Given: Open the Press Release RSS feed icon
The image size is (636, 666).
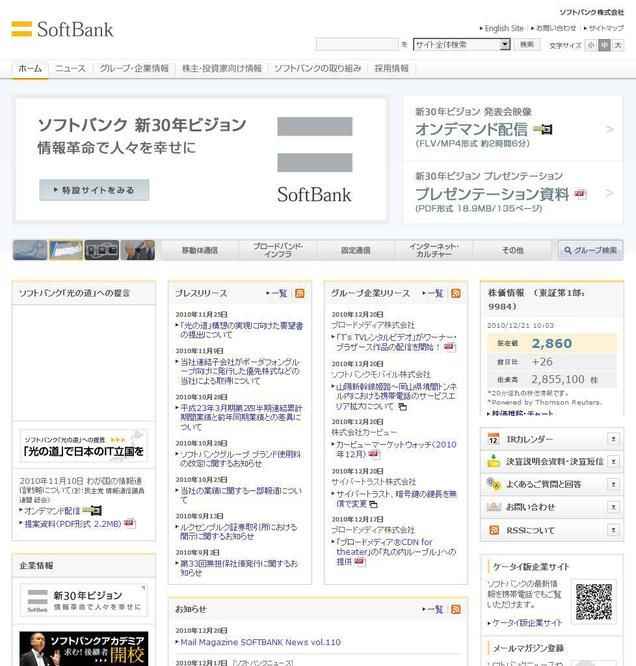Looking at the screenshot, I should [x=300, y=293].
